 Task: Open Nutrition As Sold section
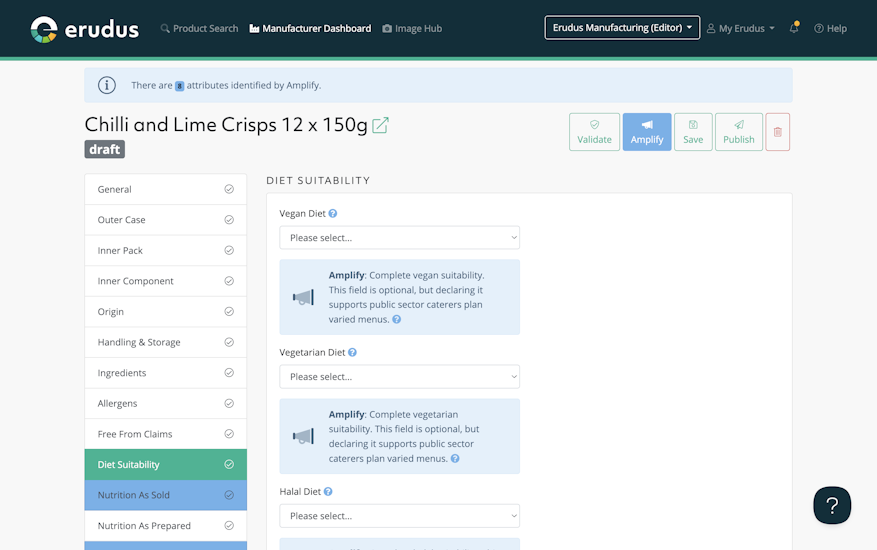166,495
